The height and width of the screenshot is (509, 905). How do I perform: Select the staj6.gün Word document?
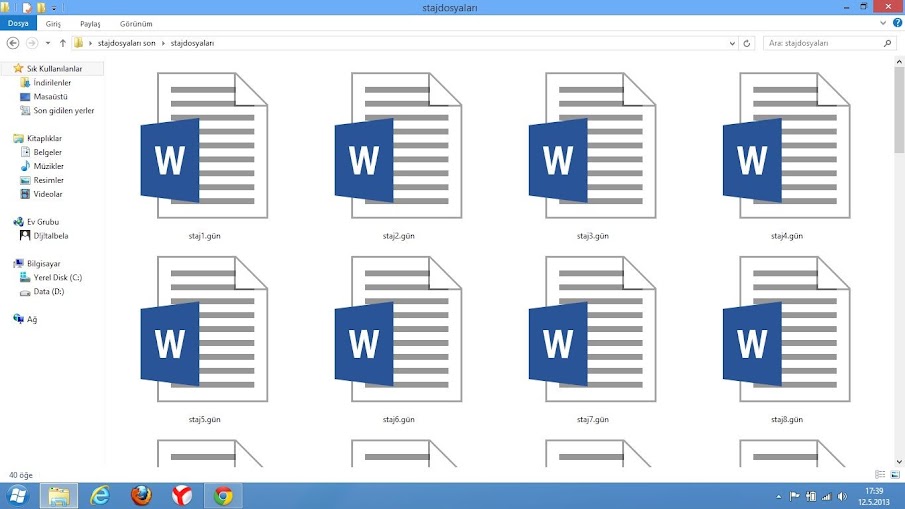tap(398, 339)
